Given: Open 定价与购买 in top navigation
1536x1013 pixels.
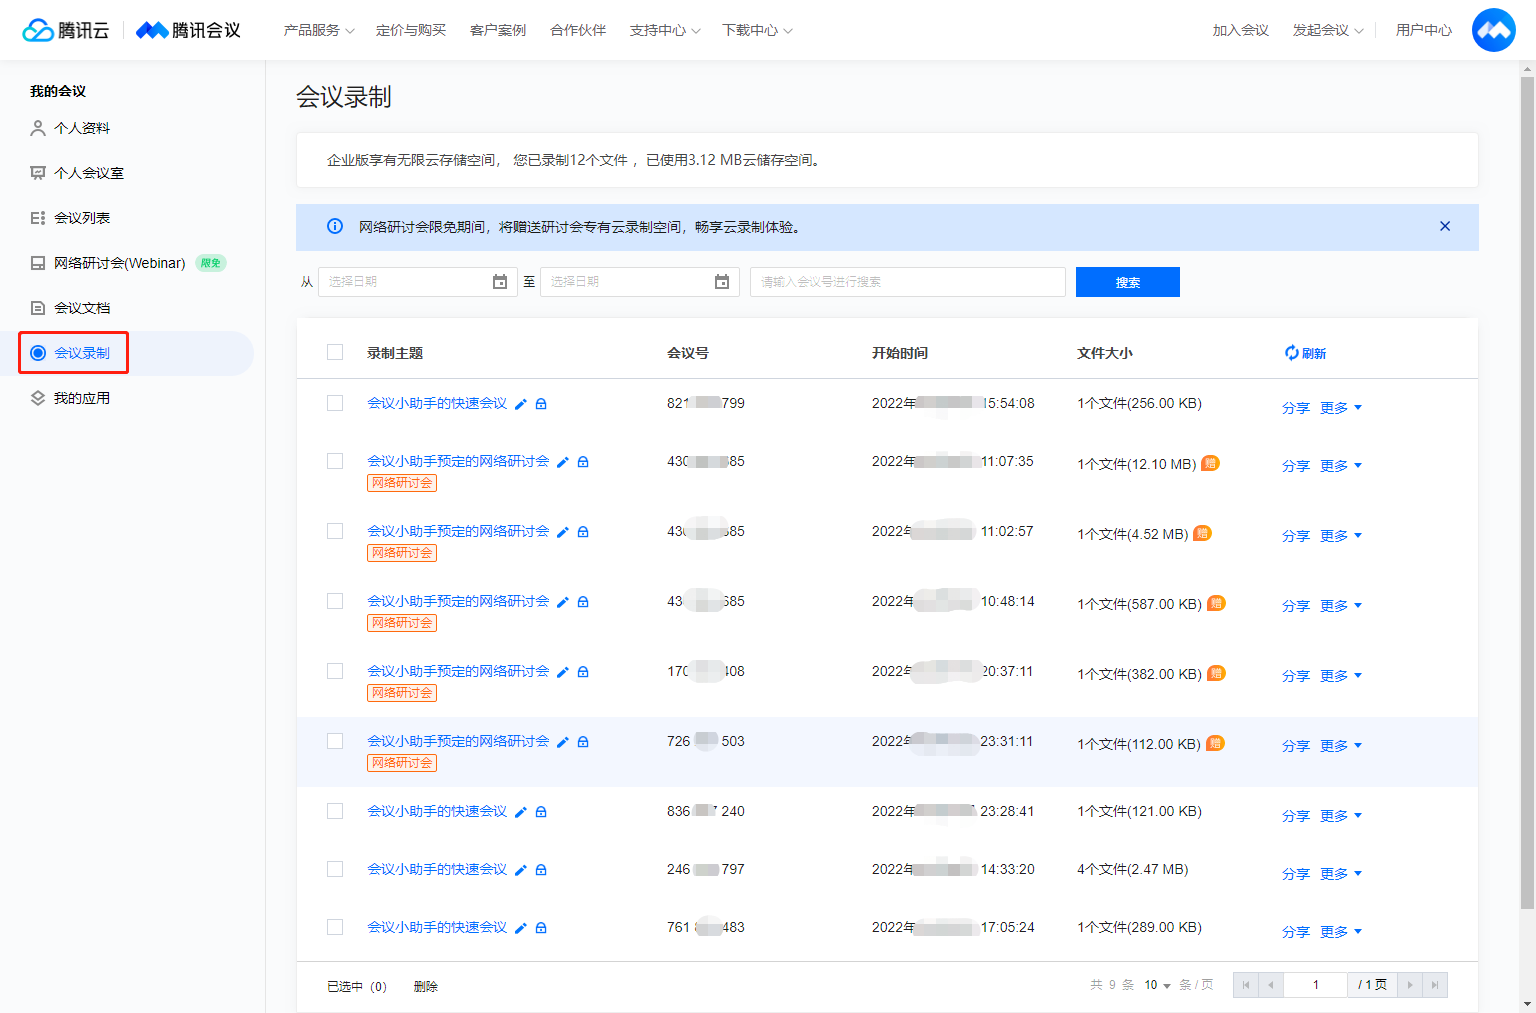Looking at the screenshot, I should click(x=411, y=30).
